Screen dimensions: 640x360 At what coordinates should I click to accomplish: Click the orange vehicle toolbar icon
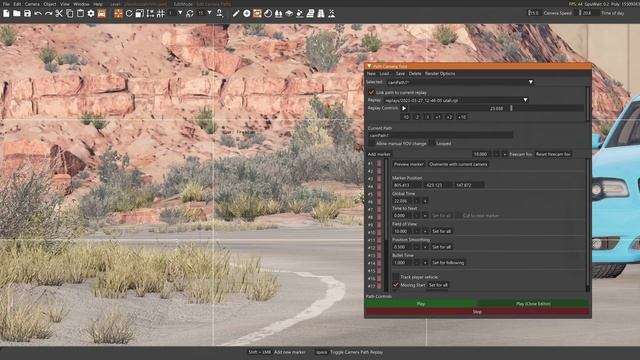pos(102,13)
